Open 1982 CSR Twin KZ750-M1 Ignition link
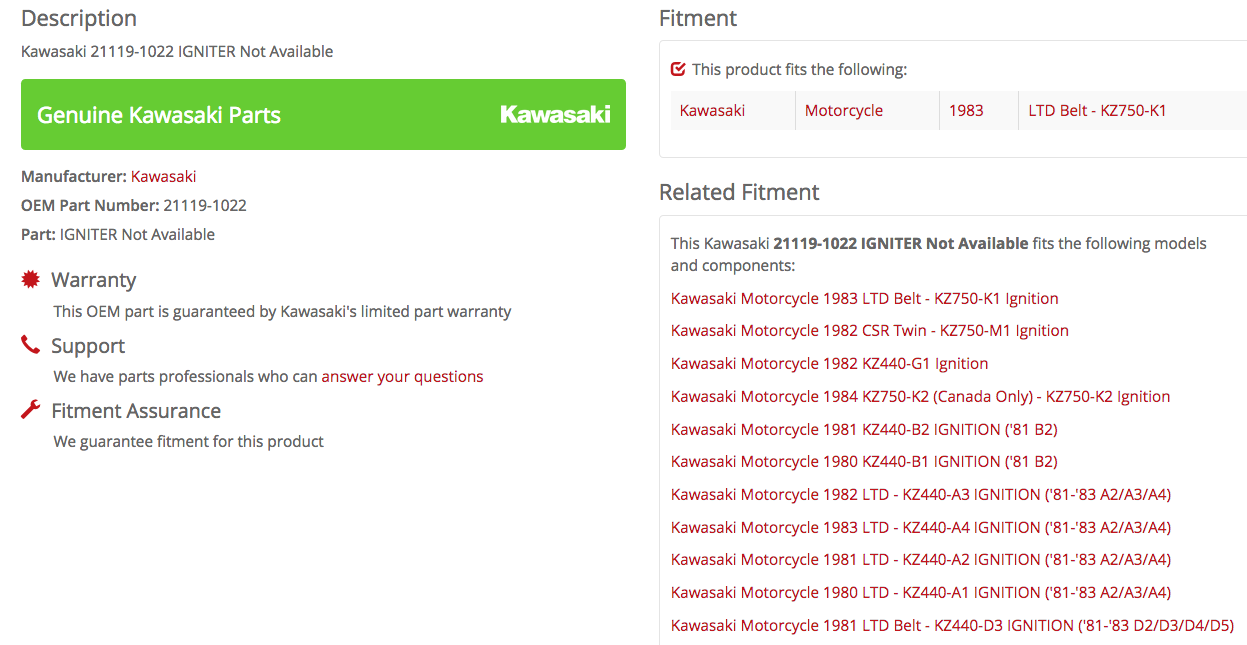The height and width of the screenshot is (645, 1247). pos(869,331)
